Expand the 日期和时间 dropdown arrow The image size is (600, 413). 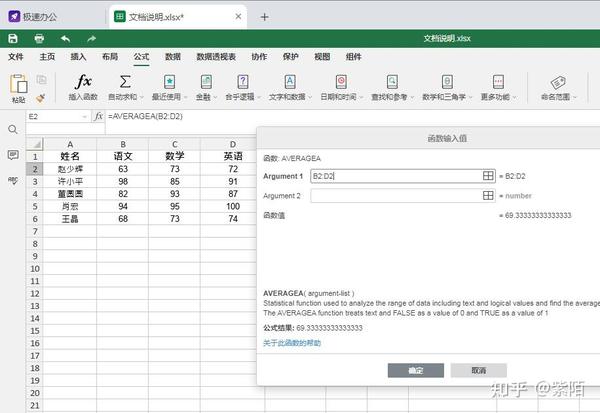[361, 98]
